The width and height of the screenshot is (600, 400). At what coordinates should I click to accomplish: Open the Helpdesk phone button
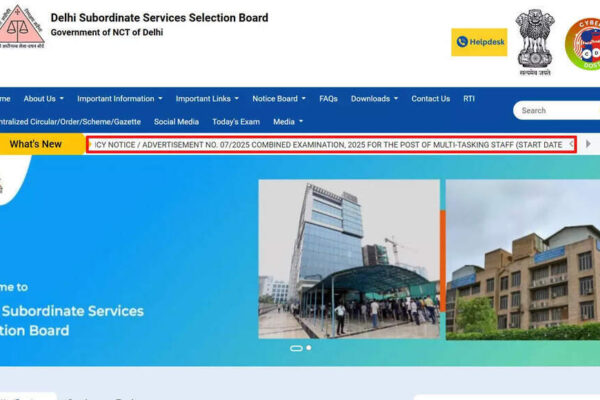(x=479, y=42)
